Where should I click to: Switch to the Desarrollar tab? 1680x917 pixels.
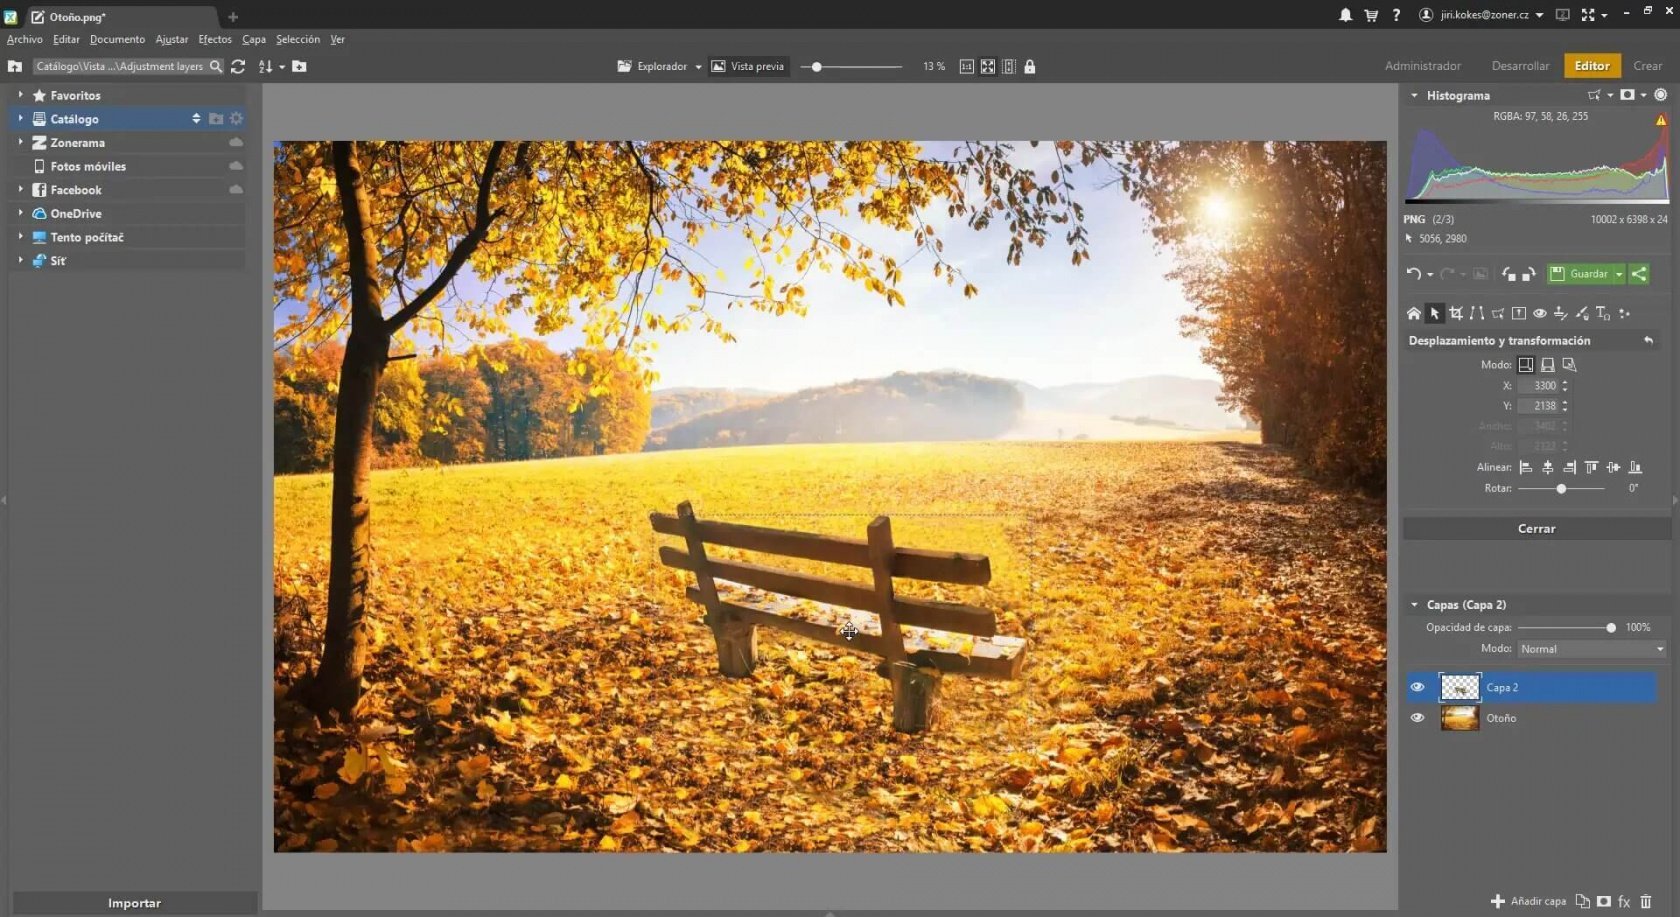1519,65
